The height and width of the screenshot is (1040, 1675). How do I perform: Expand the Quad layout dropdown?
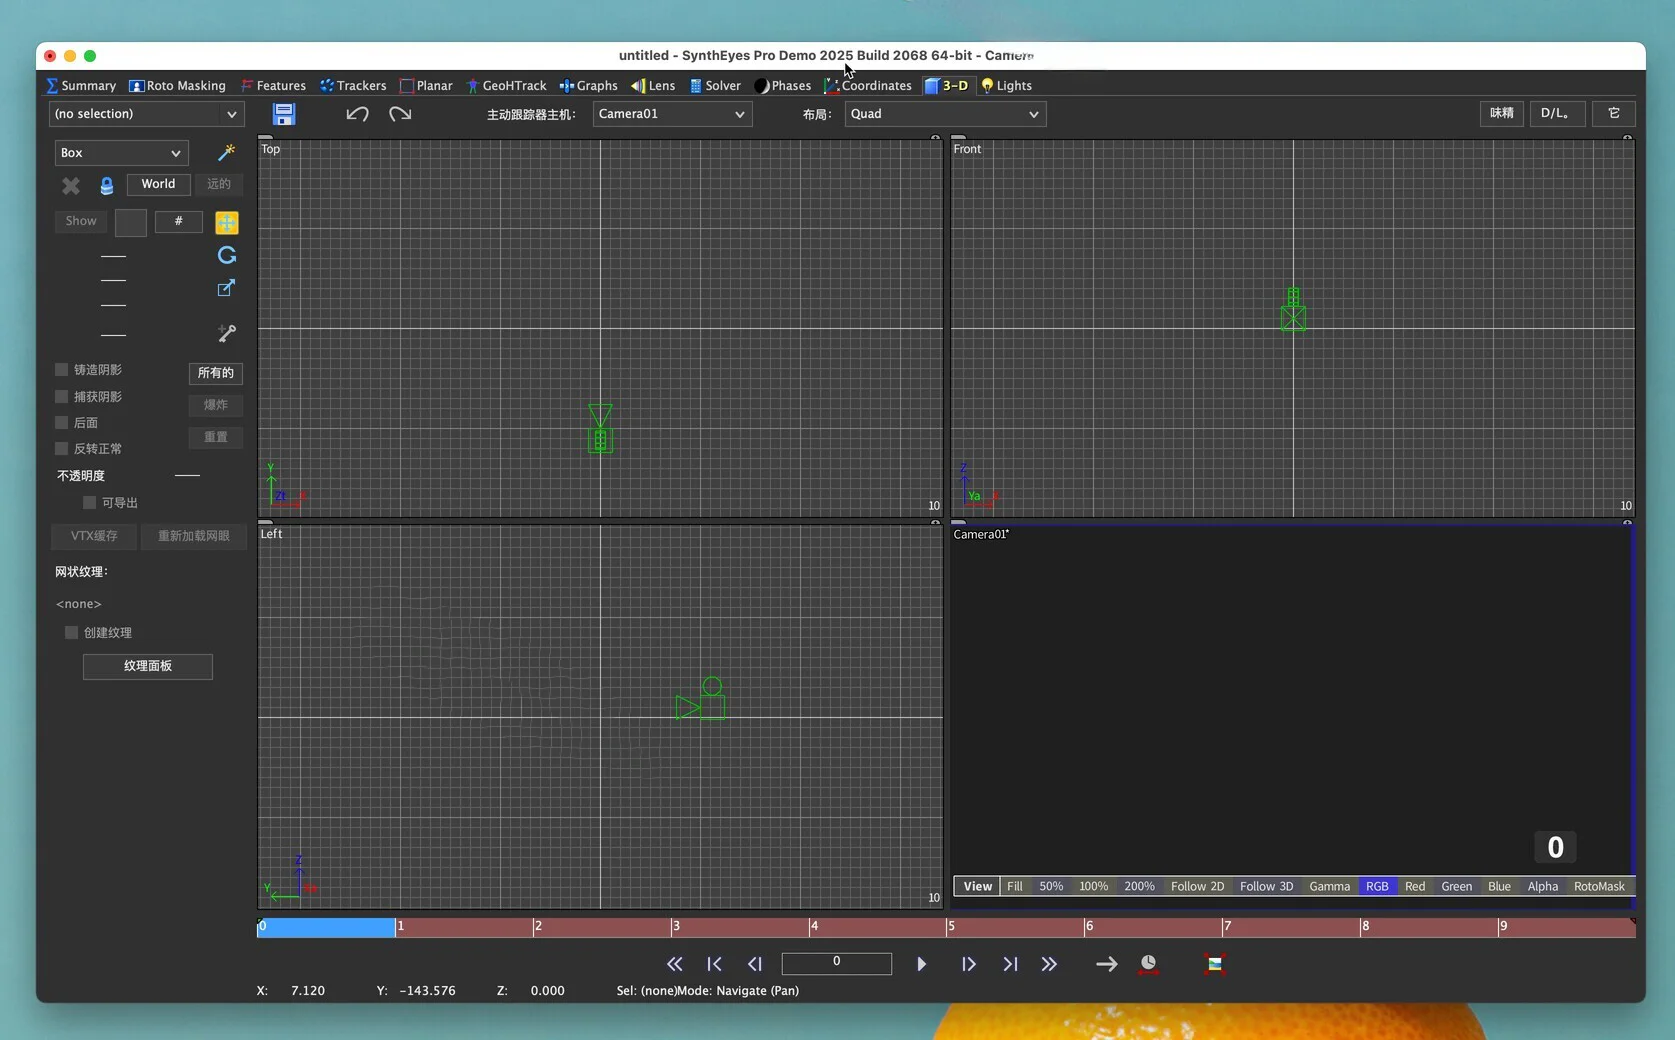point(945,114)
